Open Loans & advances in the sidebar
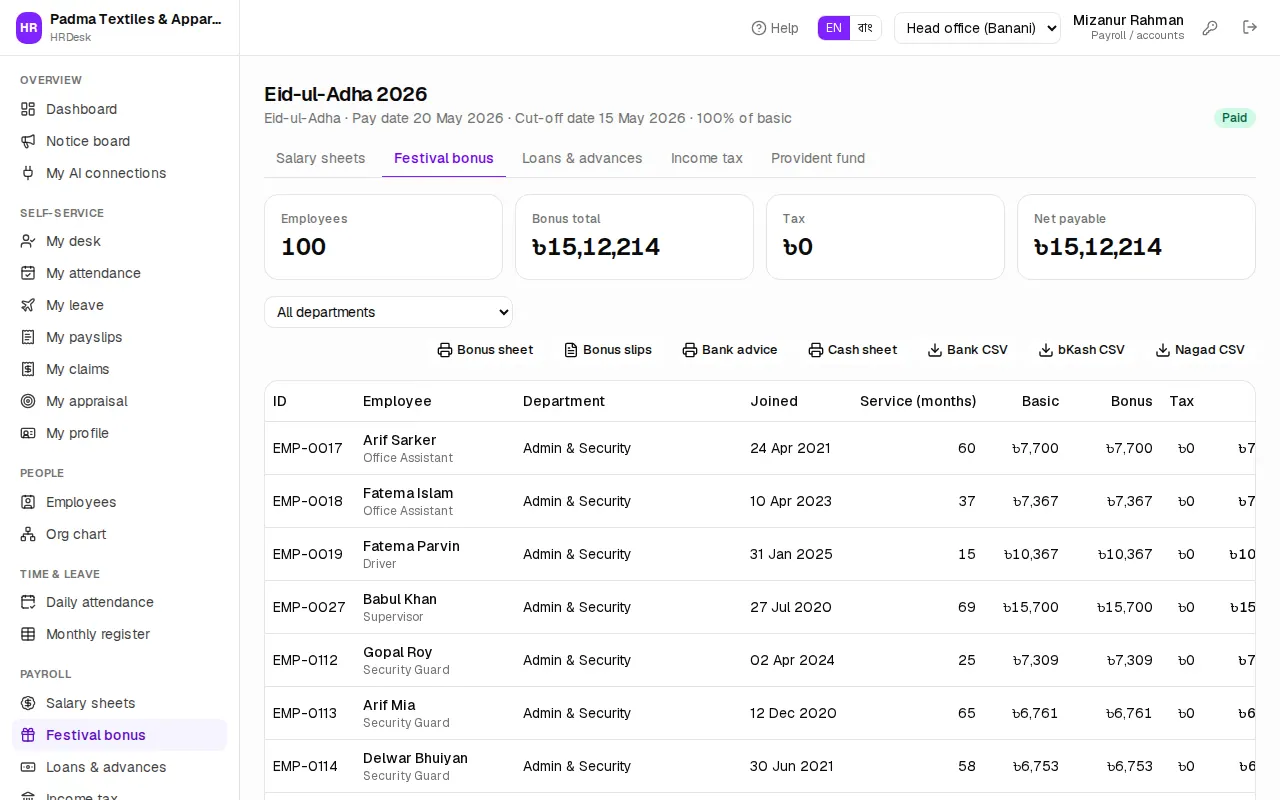 point(119,767)
